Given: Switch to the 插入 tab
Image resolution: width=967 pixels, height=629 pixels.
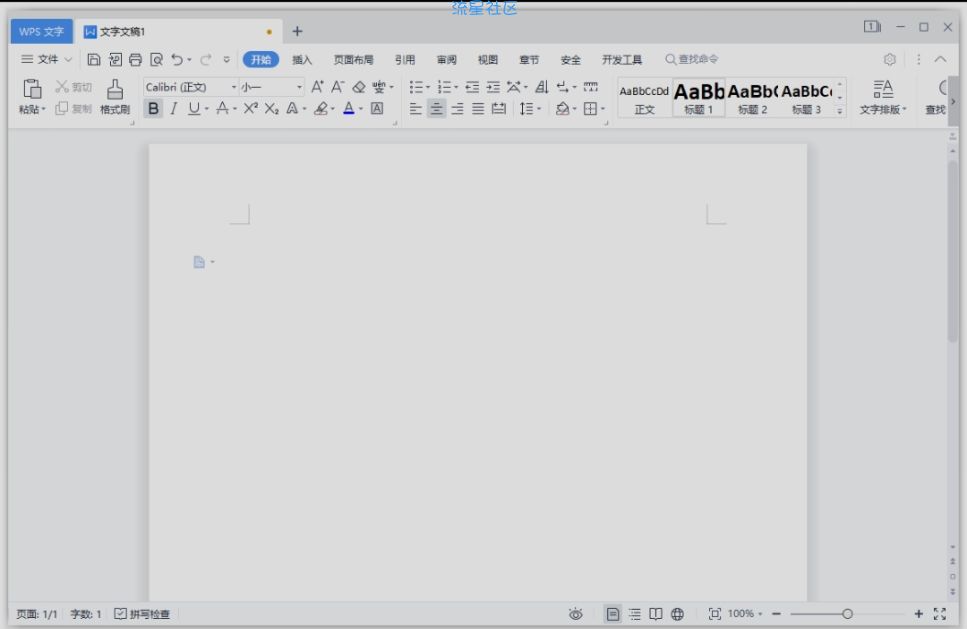Looking at the screenshot, I should [x=302, y=60].
